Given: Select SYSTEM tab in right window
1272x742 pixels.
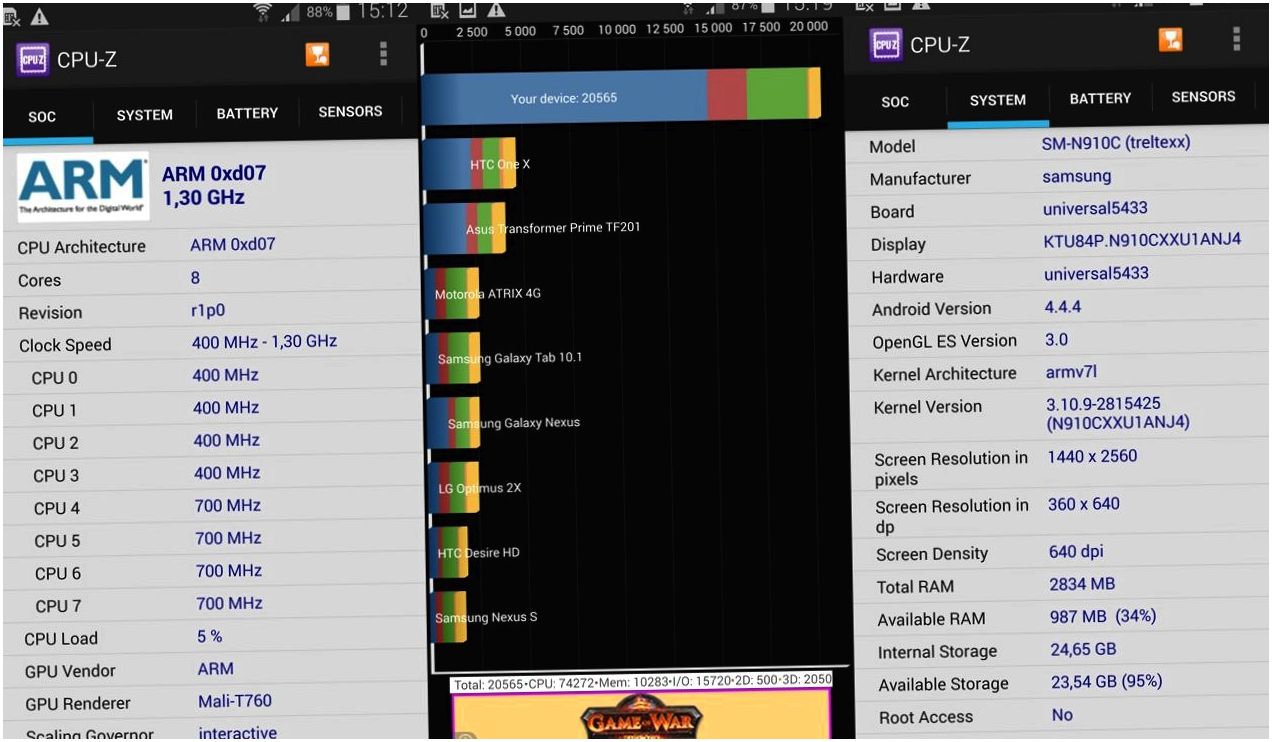Looking at the screenshot, I should click(997, 100).
